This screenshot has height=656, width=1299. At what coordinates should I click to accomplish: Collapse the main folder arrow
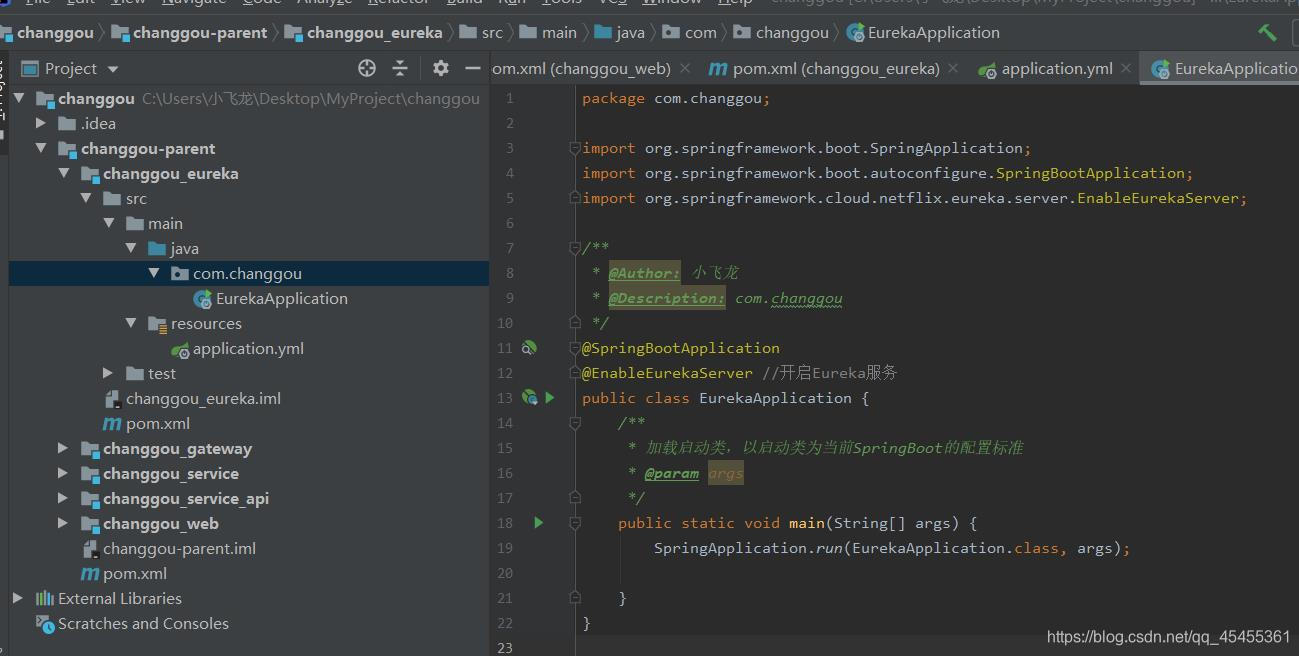click(x=108, y=223)
